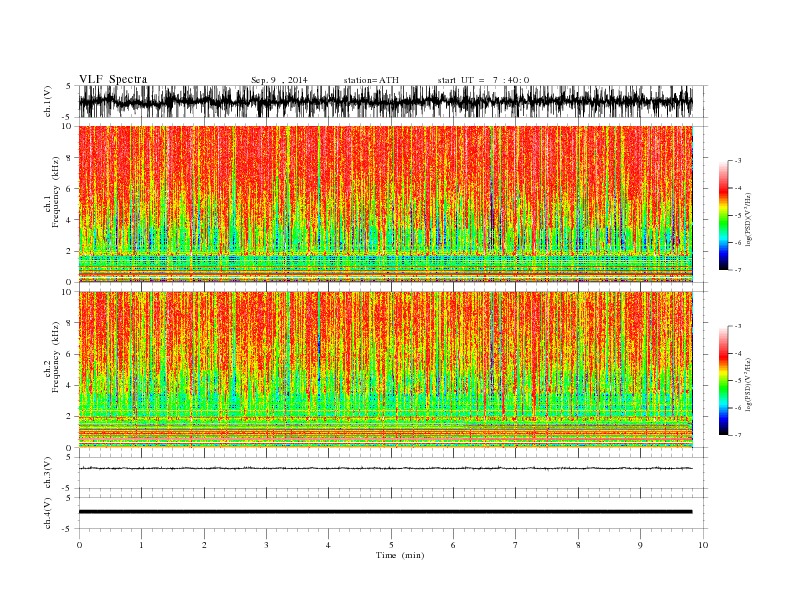
Task: Click the "ch.4(V)" axis label
Action: point(48,515)
